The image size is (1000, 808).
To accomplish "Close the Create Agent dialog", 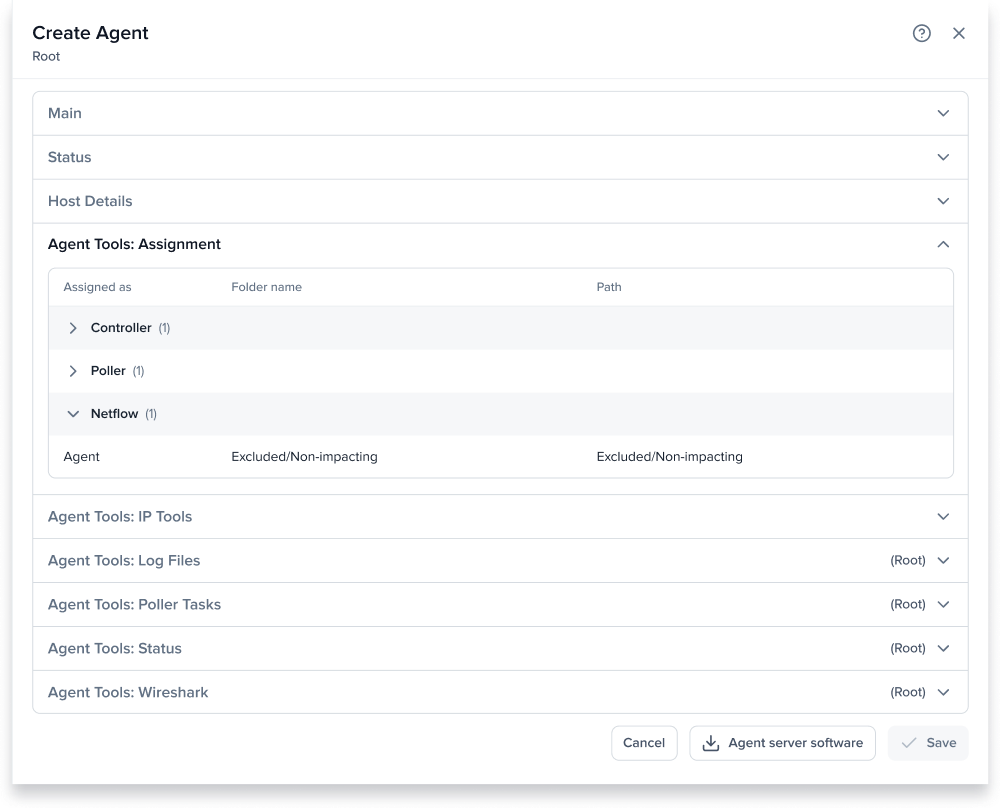I will click(959, 33).
